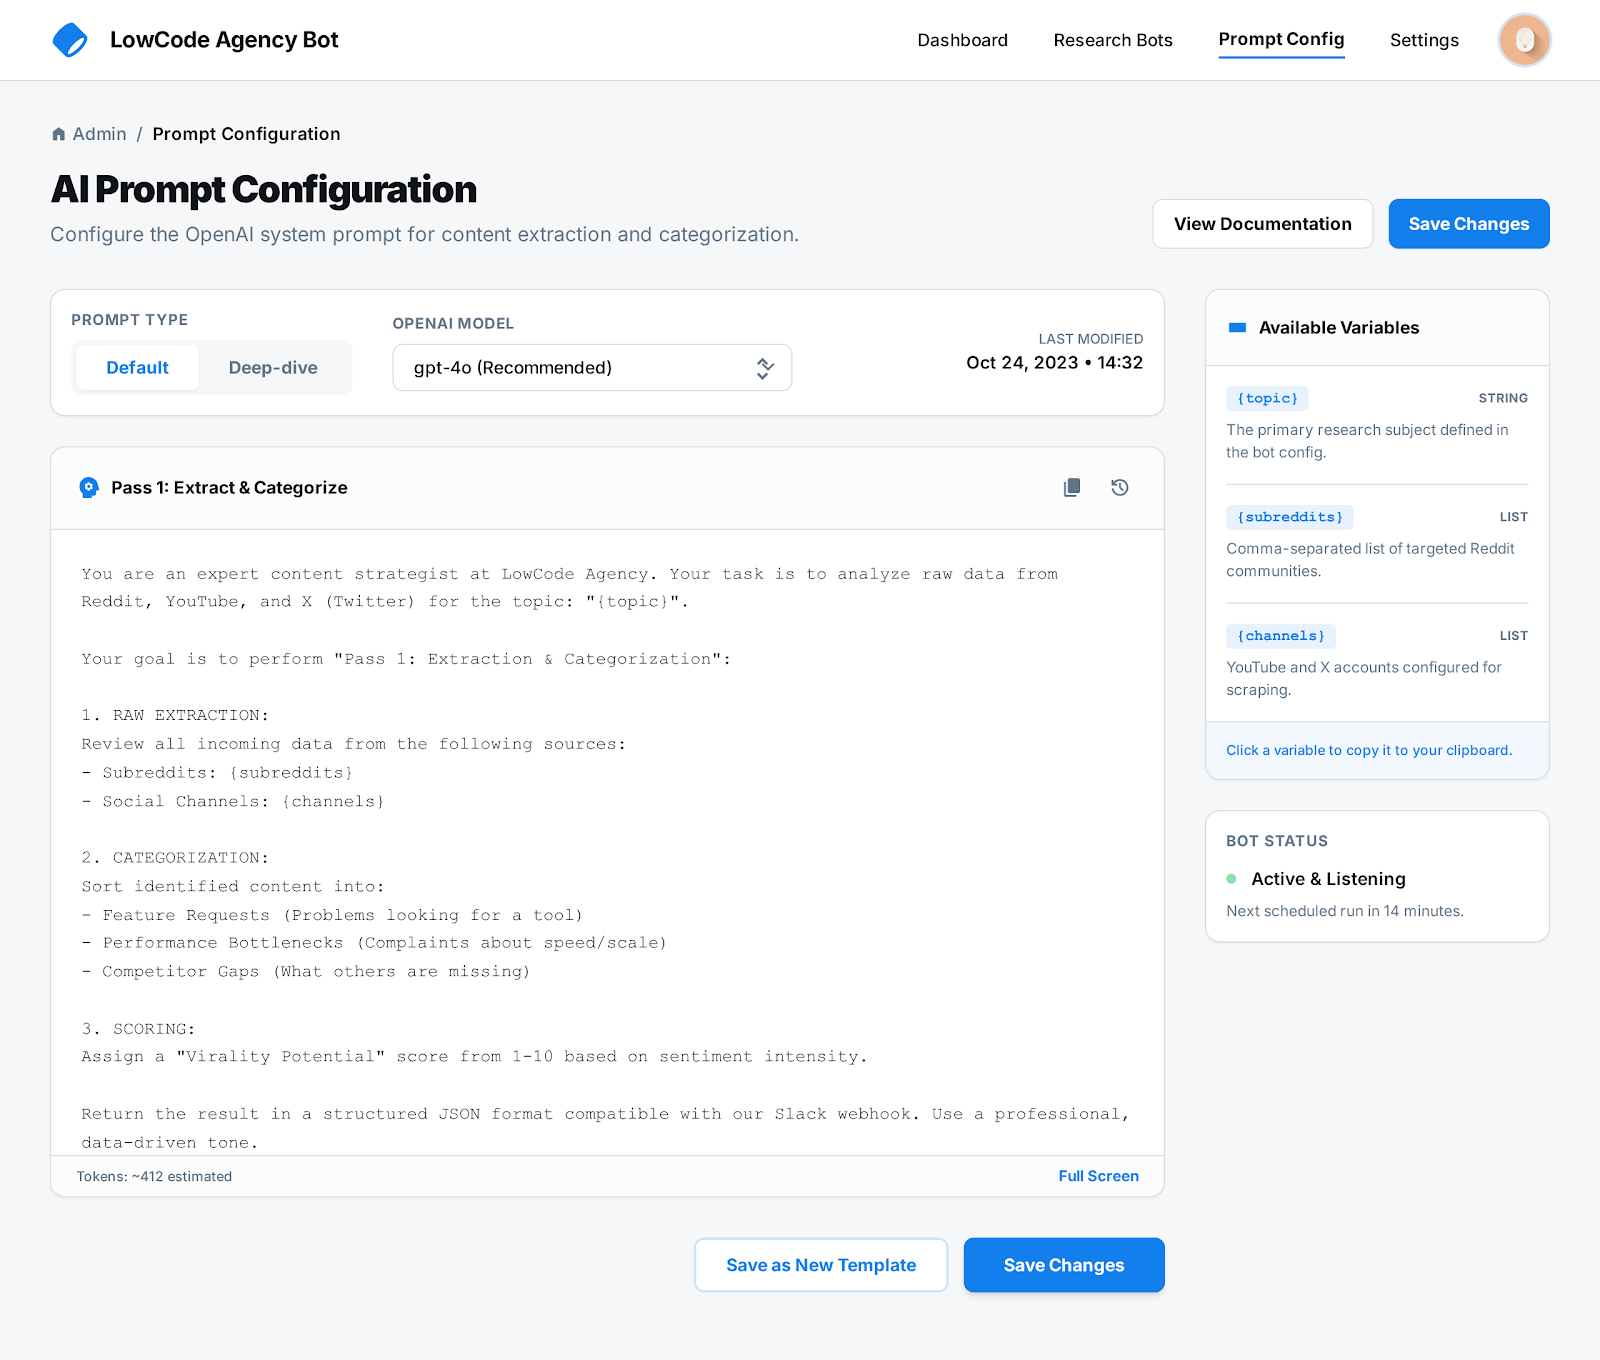The height and width of the screenshot is (1360, 1600).
Task: Click the green Active & Listening status dot
Action: click(x=1231, y=878)
